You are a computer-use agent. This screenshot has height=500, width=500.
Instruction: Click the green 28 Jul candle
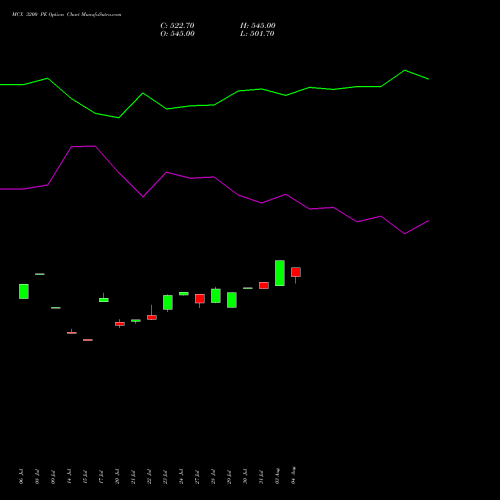pyautogui.click(x=216, y=296)
